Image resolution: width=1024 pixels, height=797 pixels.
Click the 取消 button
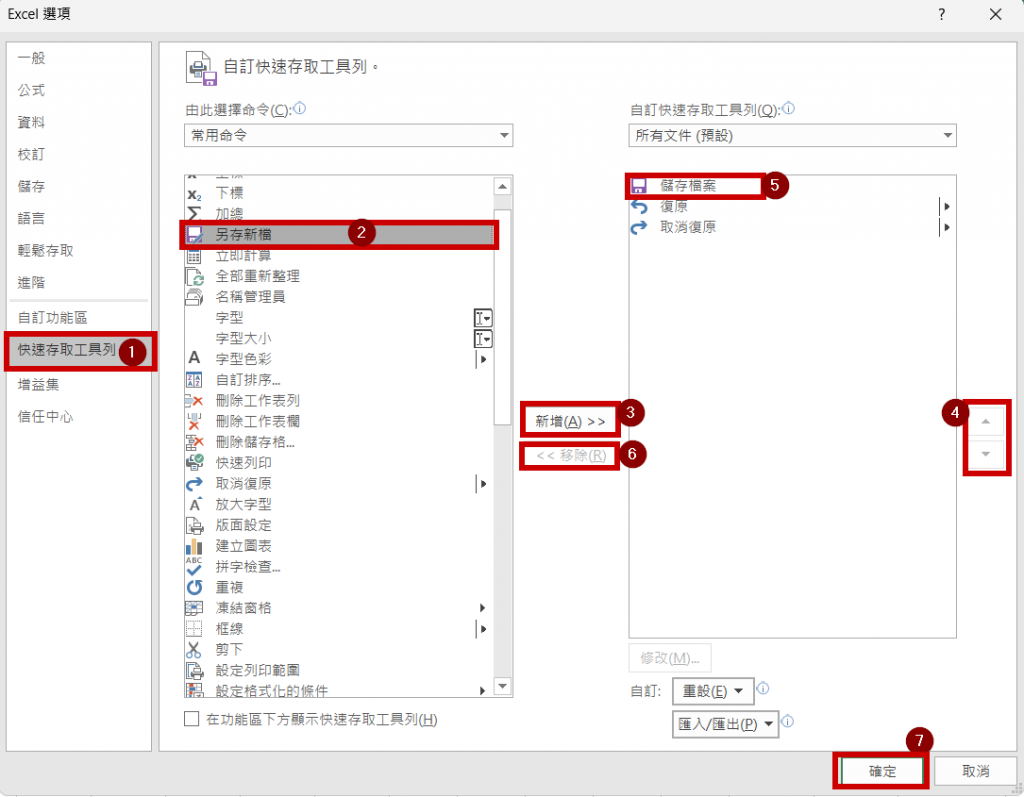[976, 772]
